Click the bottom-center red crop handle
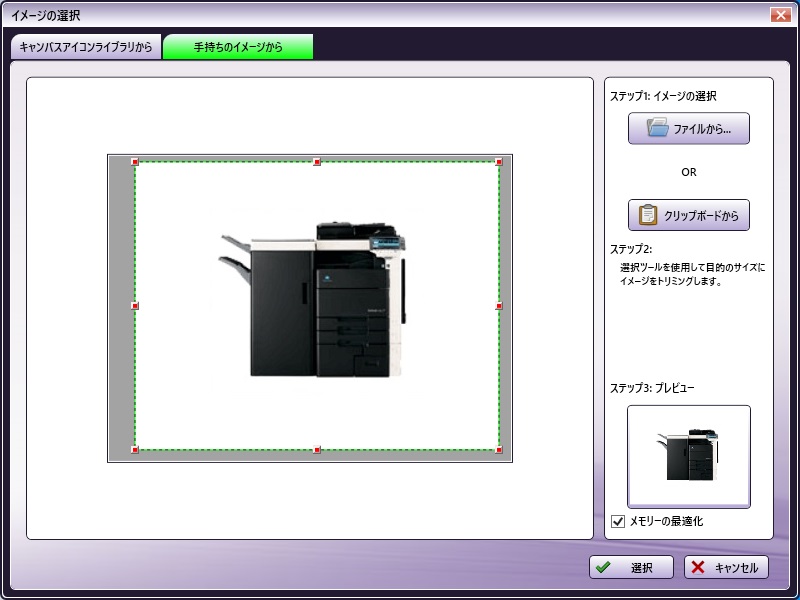 pos(317,450)
